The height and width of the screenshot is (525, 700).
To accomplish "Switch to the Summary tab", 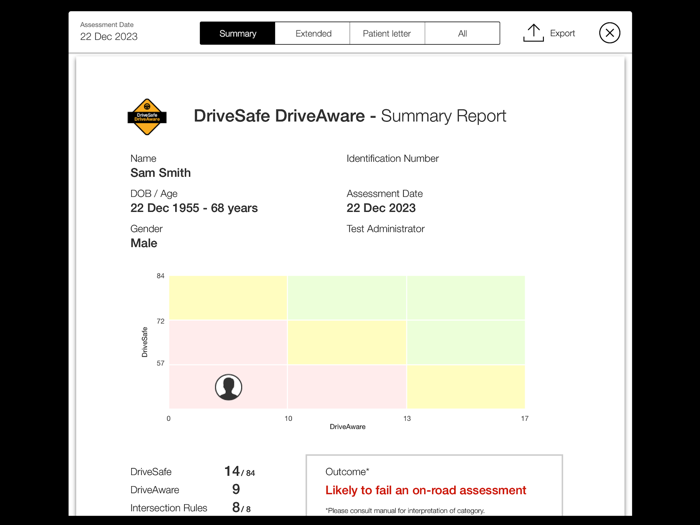I will (238, 33).
